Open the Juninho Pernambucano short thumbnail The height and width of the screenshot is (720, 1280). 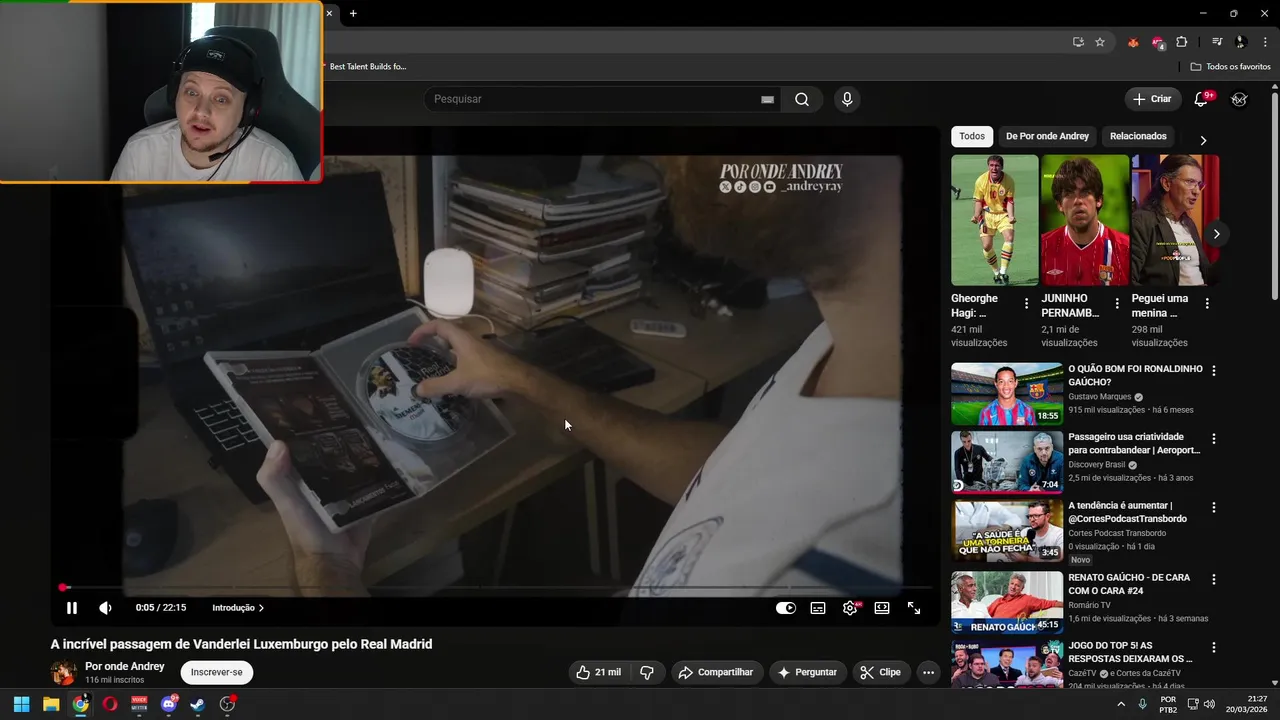(1085, 220)
